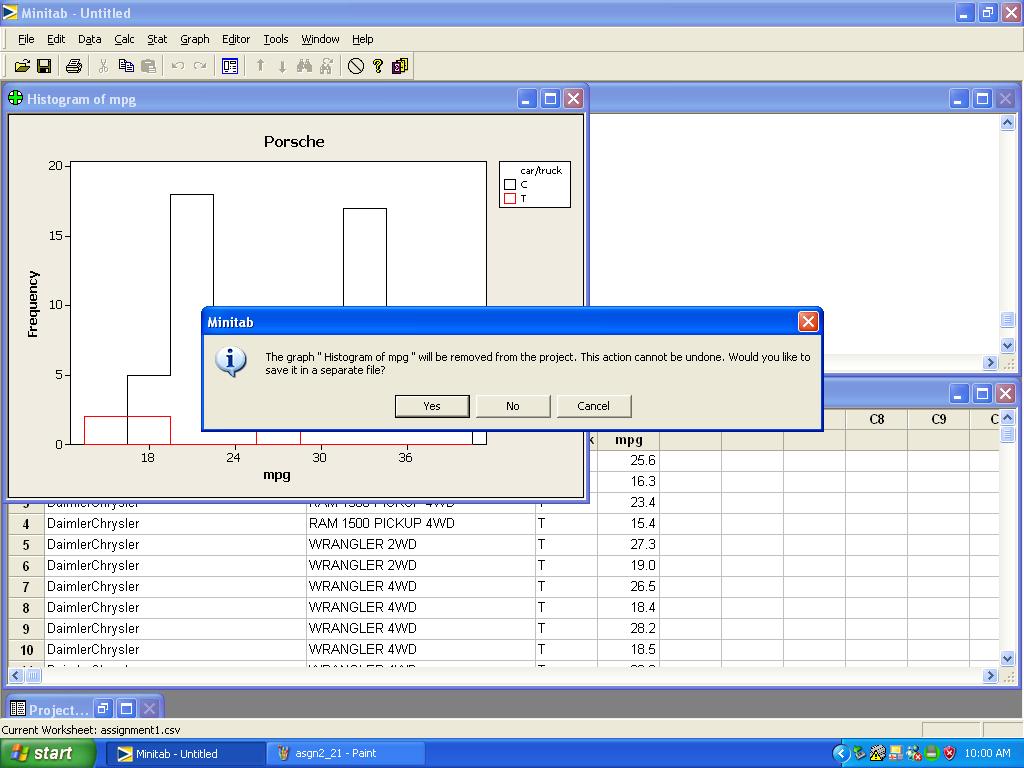Click the yellow question mark Help icon
Screen dimensions: 1024x768
(378, 66)
